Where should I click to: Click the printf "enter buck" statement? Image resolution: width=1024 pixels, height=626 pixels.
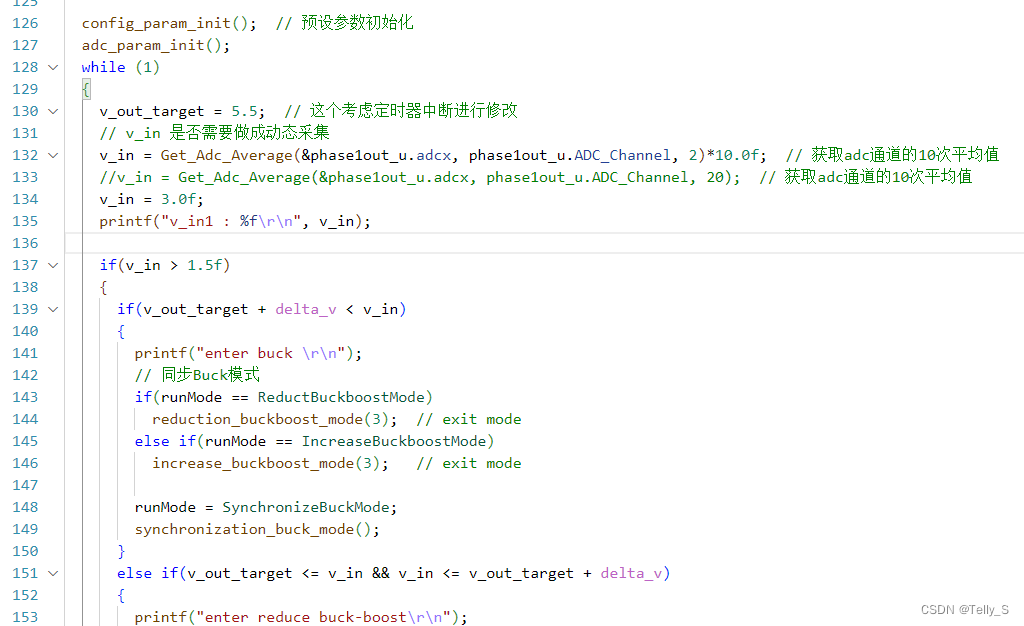coord(248,353)
